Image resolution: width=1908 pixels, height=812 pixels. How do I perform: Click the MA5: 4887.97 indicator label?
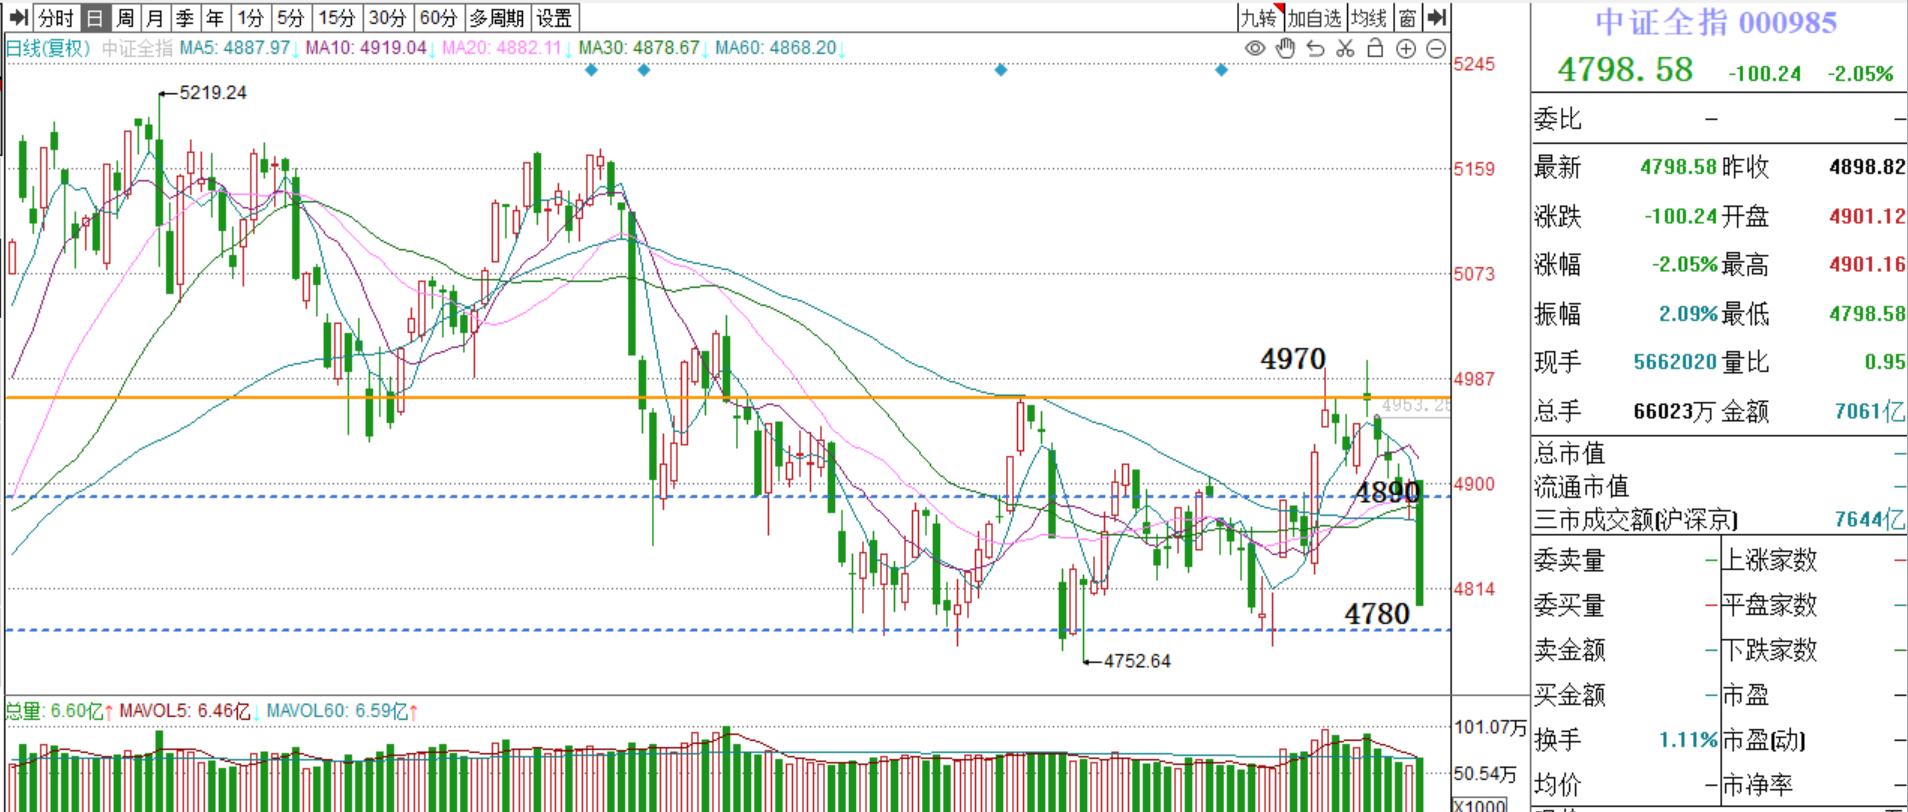point(237,48)
